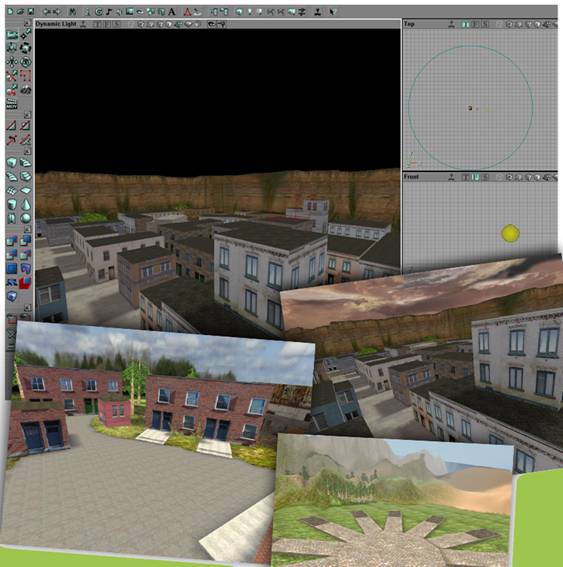Build a Cylinder brush
Viewport: 563px width, 567px height.
click(x=12, y=205)
